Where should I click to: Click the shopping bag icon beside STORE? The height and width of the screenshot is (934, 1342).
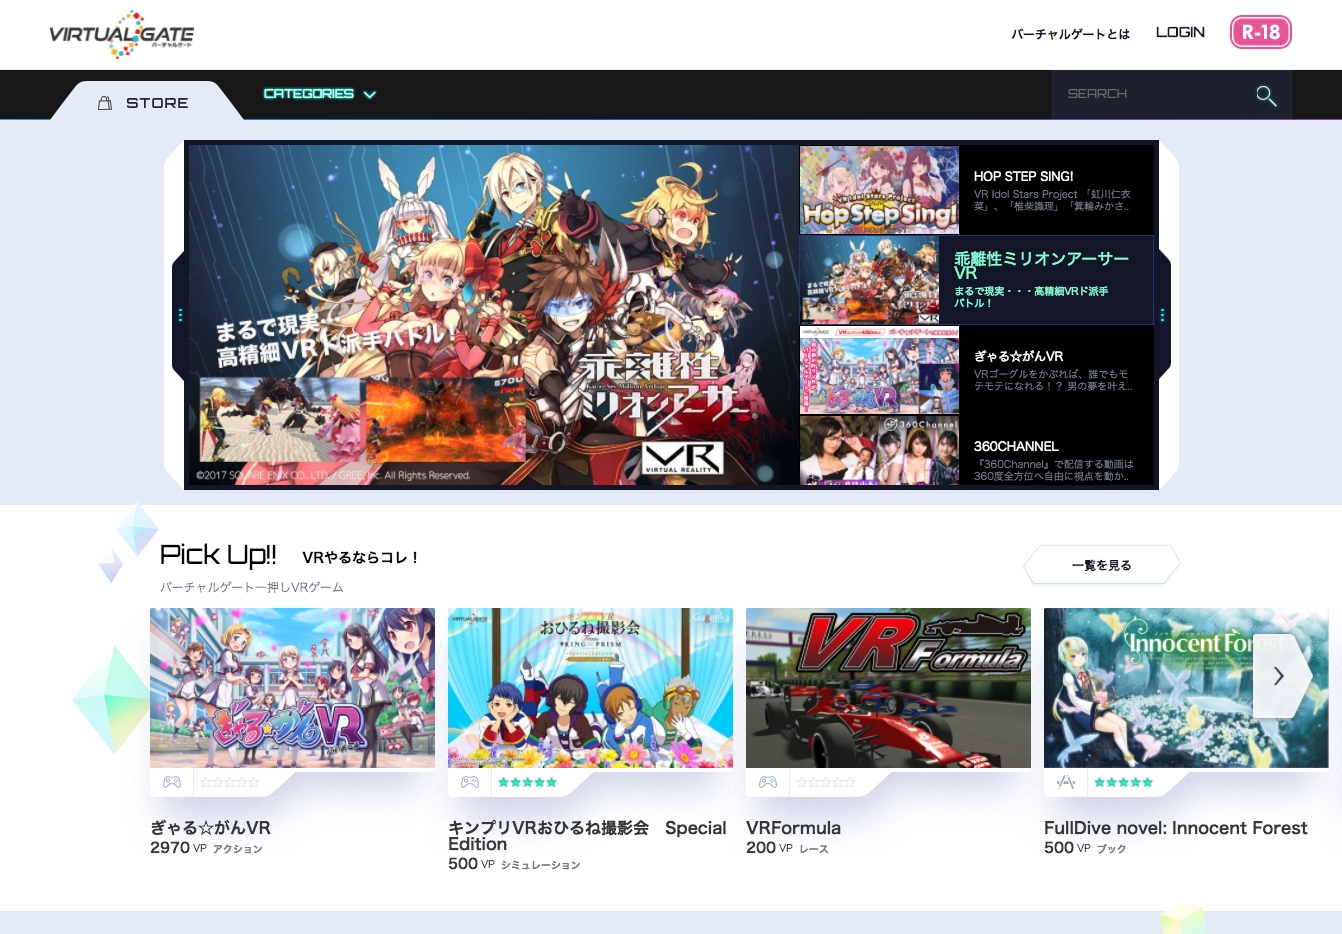[x=105, y=103]
